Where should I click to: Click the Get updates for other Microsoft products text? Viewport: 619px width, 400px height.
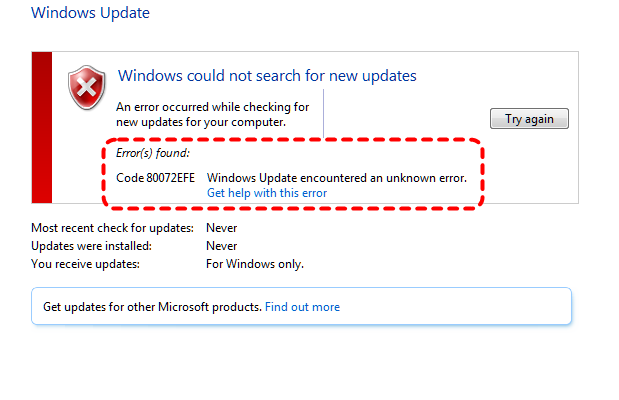(x=152, y=307)
